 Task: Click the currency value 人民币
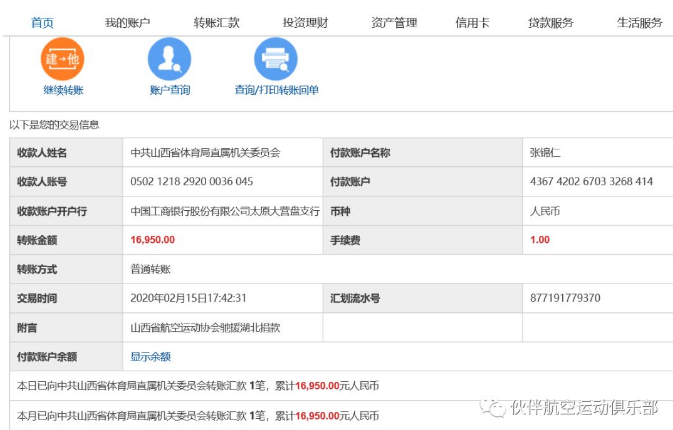545,211
